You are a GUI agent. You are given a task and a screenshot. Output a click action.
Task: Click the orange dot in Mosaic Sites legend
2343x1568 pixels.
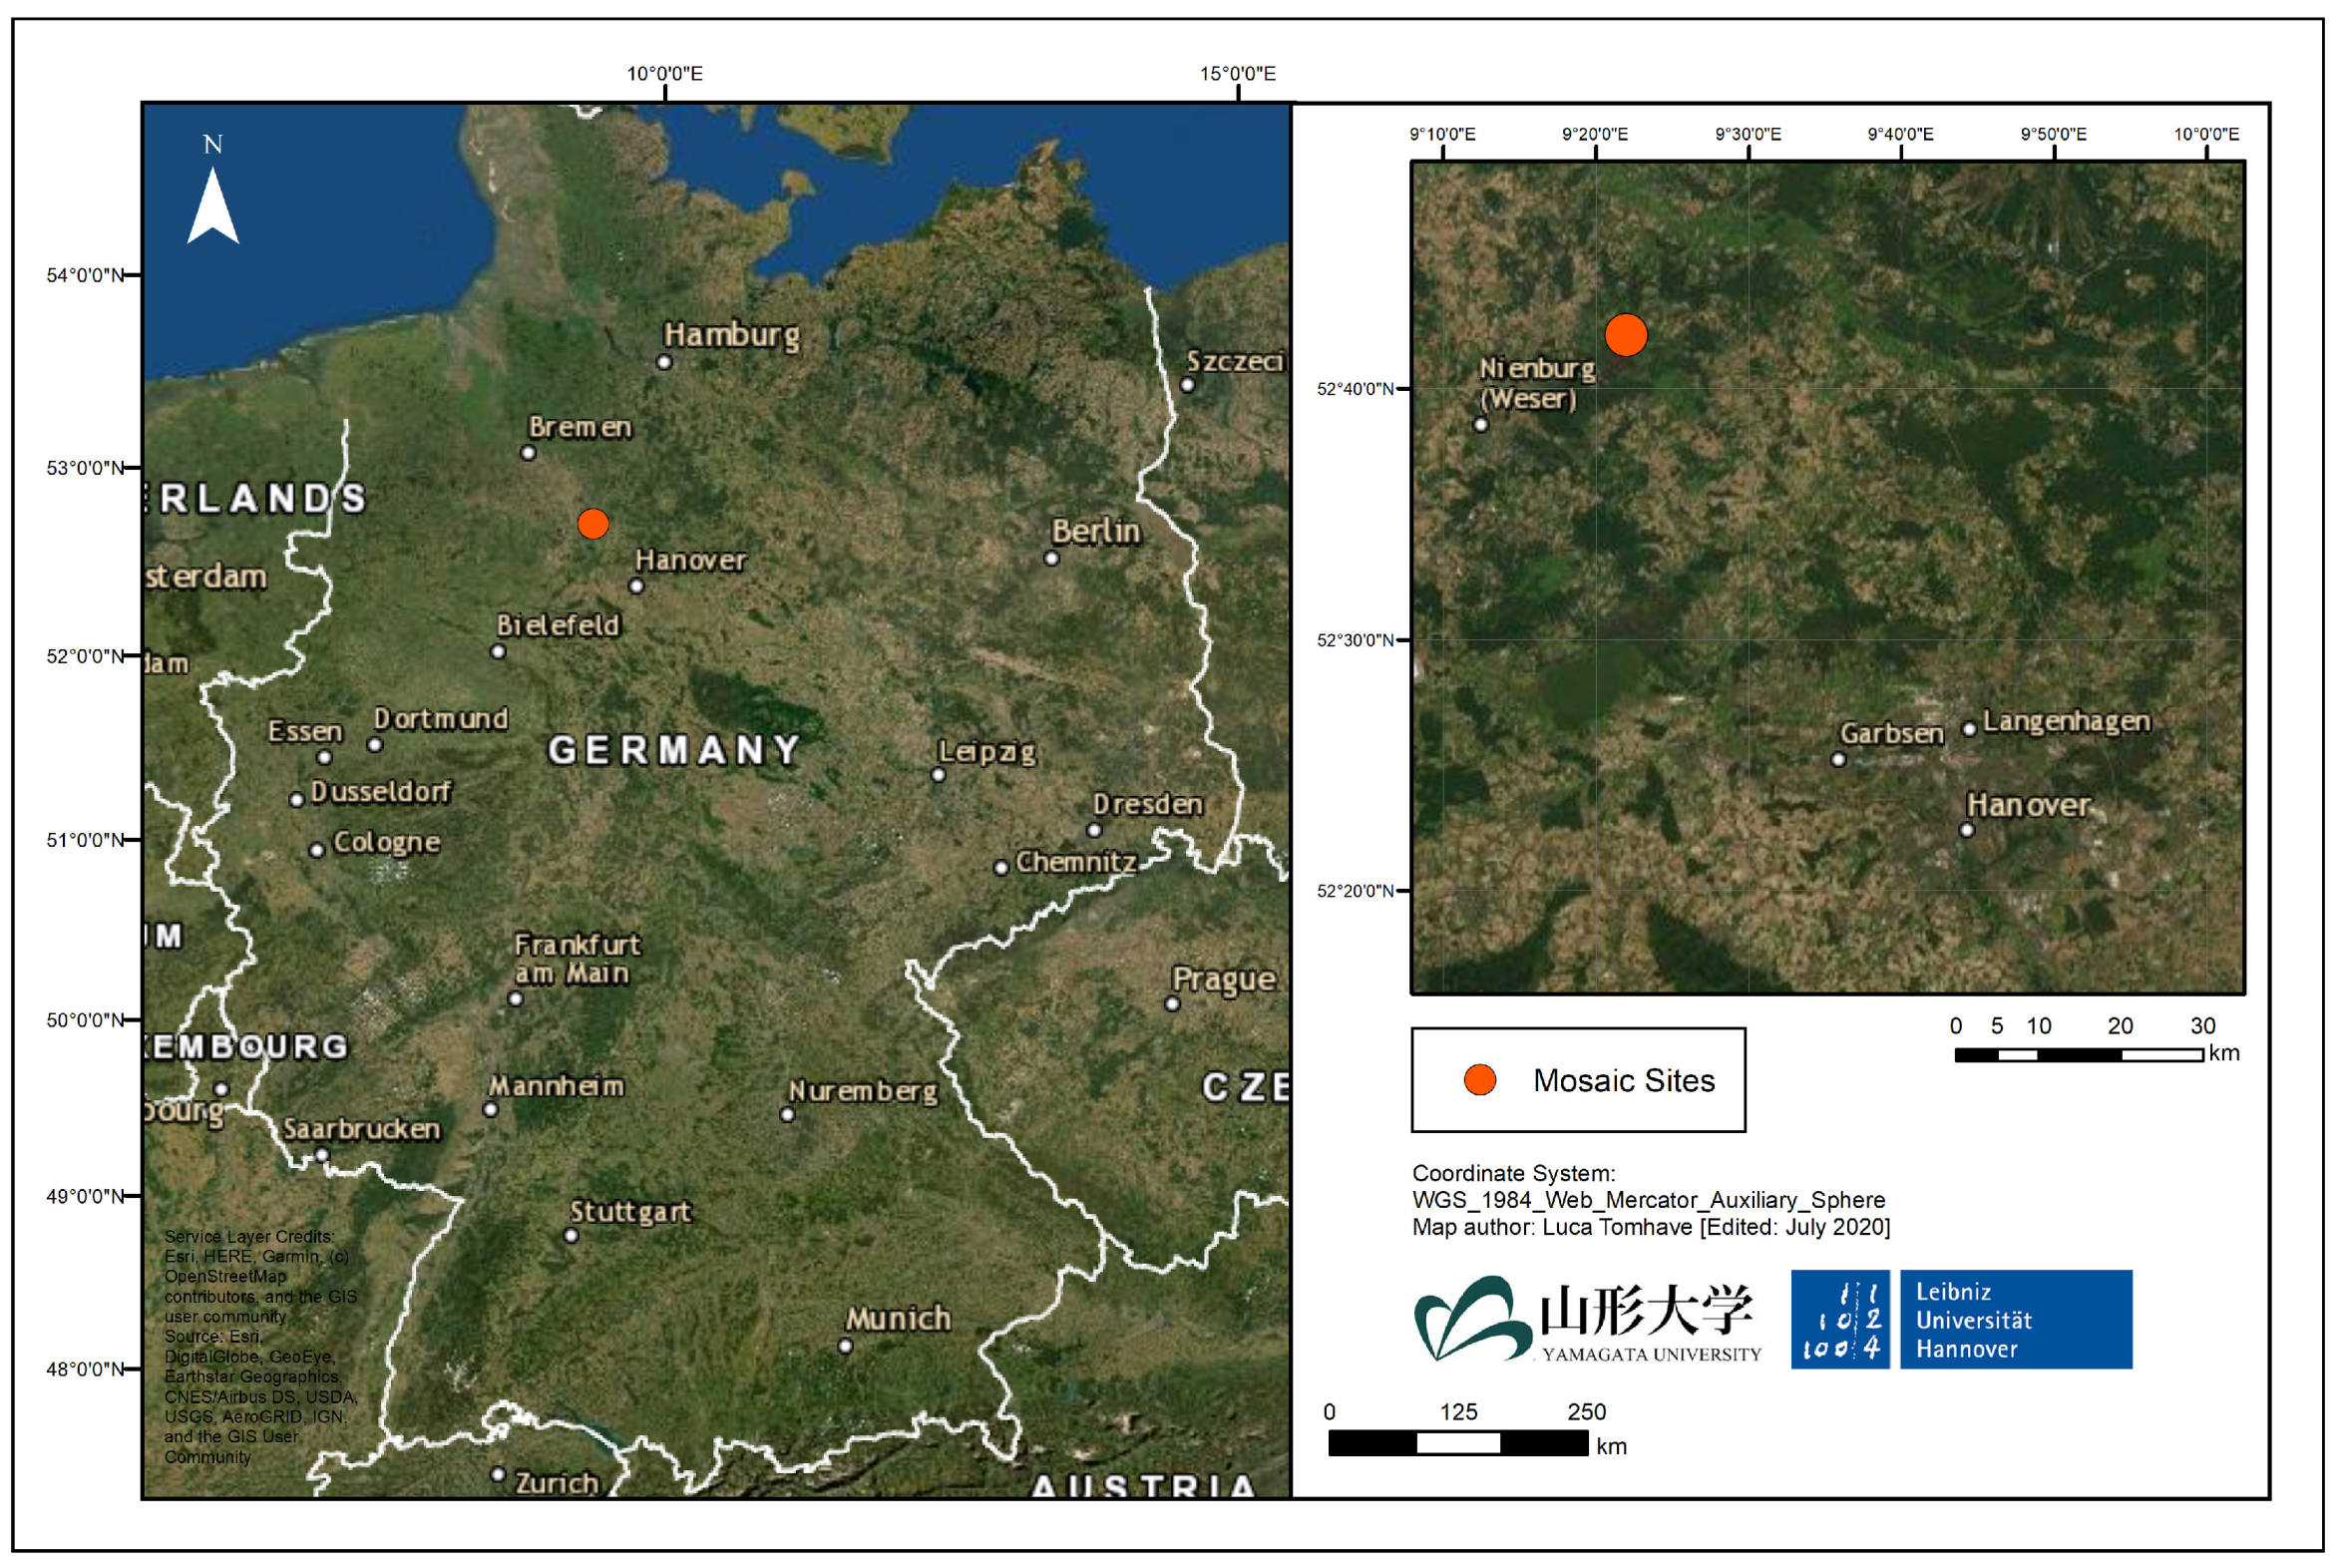pyautogui.click(x=1480, y=1080)
